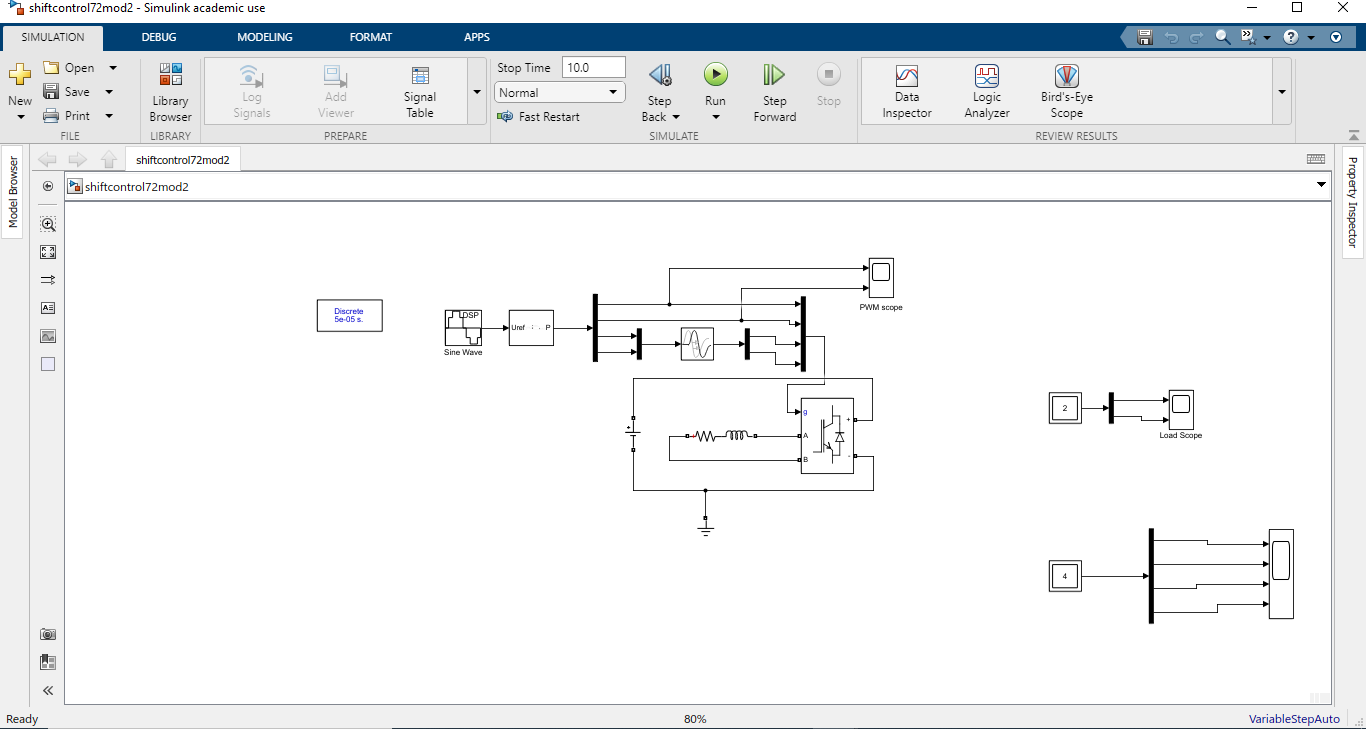The height and width of the screenshot is (729, 1366).
Task: Click the keyboard shortcuts icon
Action: pyautogui.click(x=1316, y=159)
